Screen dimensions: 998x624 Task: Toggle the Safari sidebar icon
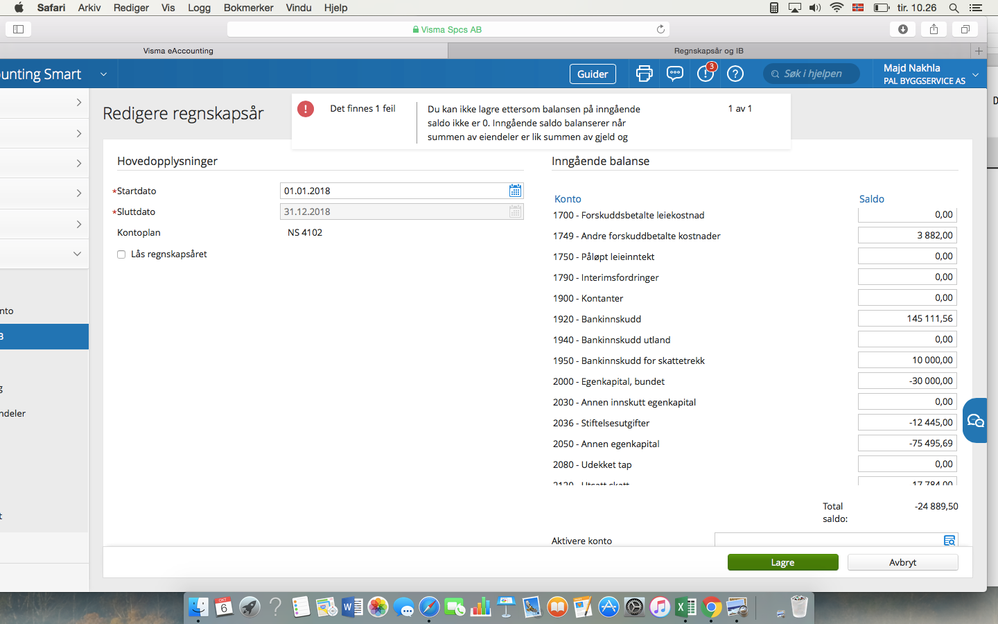click(x=18, y=29)
